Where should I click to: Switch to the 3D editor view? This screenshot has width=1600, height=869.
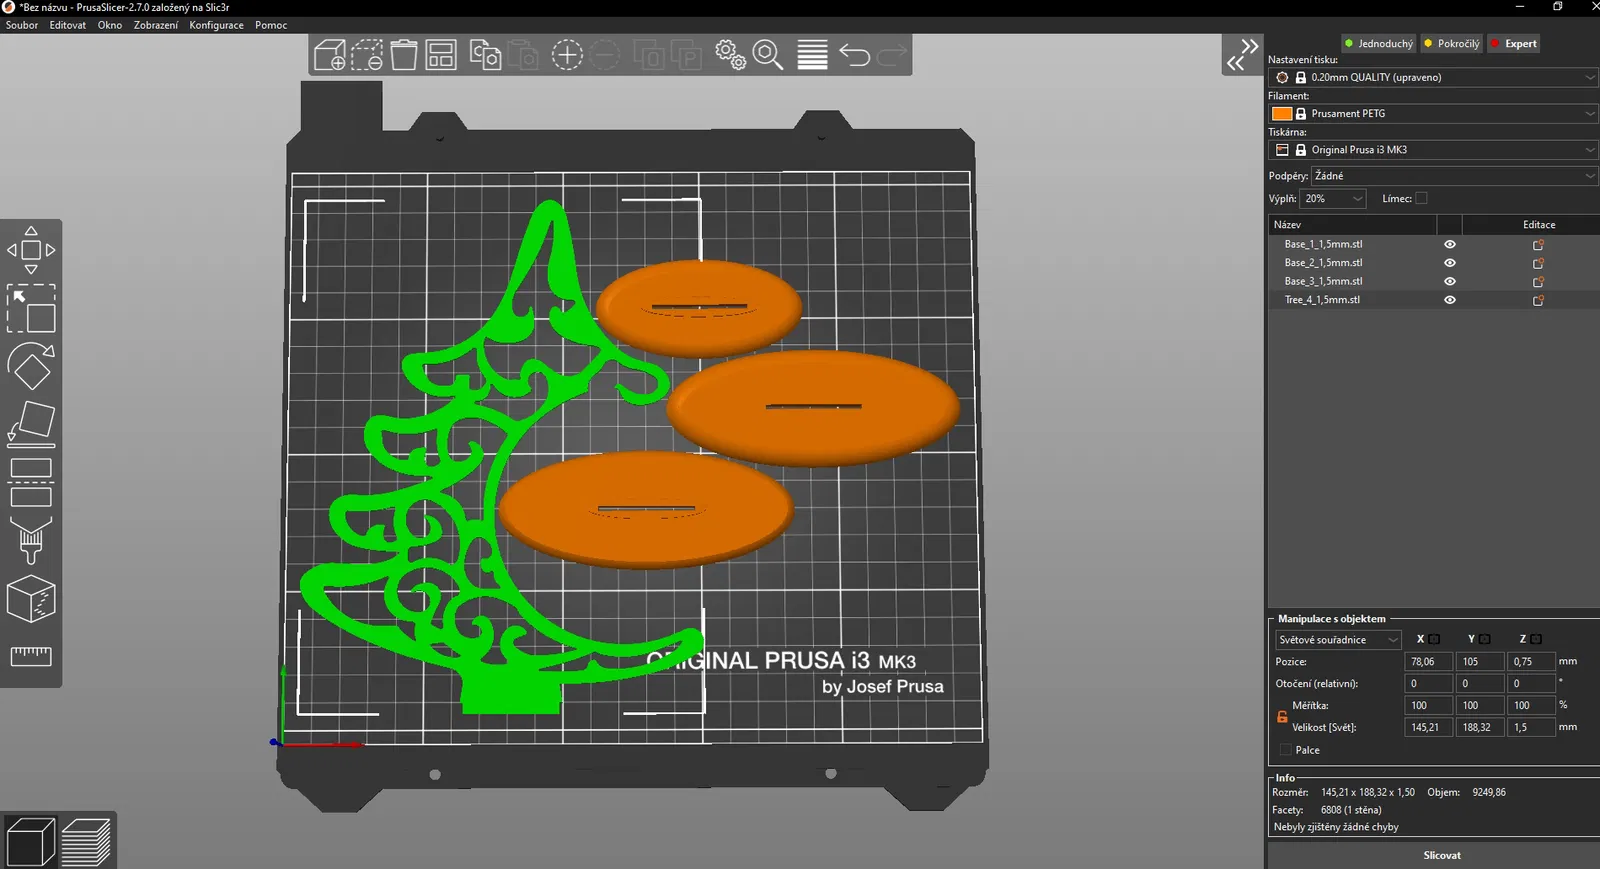(x=30, y=841)
